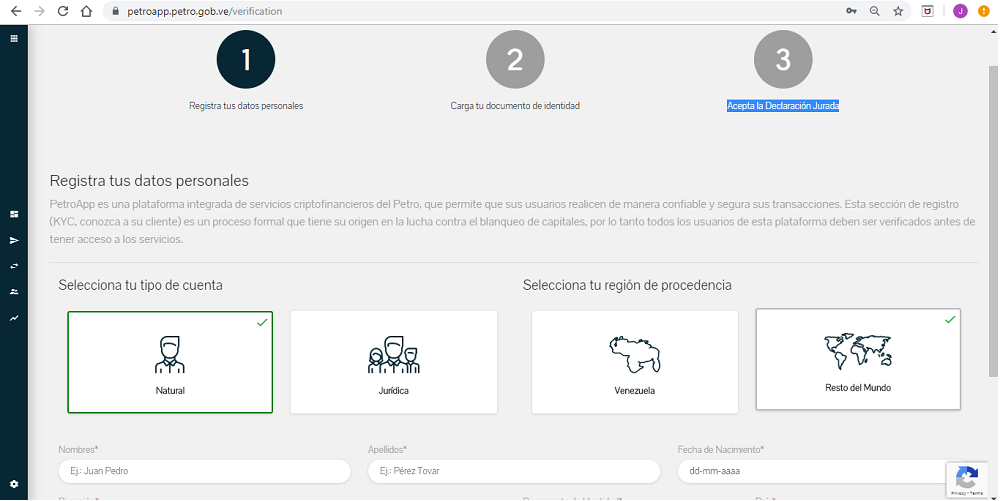The image size is (1000, 501).
Task: Go to step 1 circle
Action: tap(246, 59)
